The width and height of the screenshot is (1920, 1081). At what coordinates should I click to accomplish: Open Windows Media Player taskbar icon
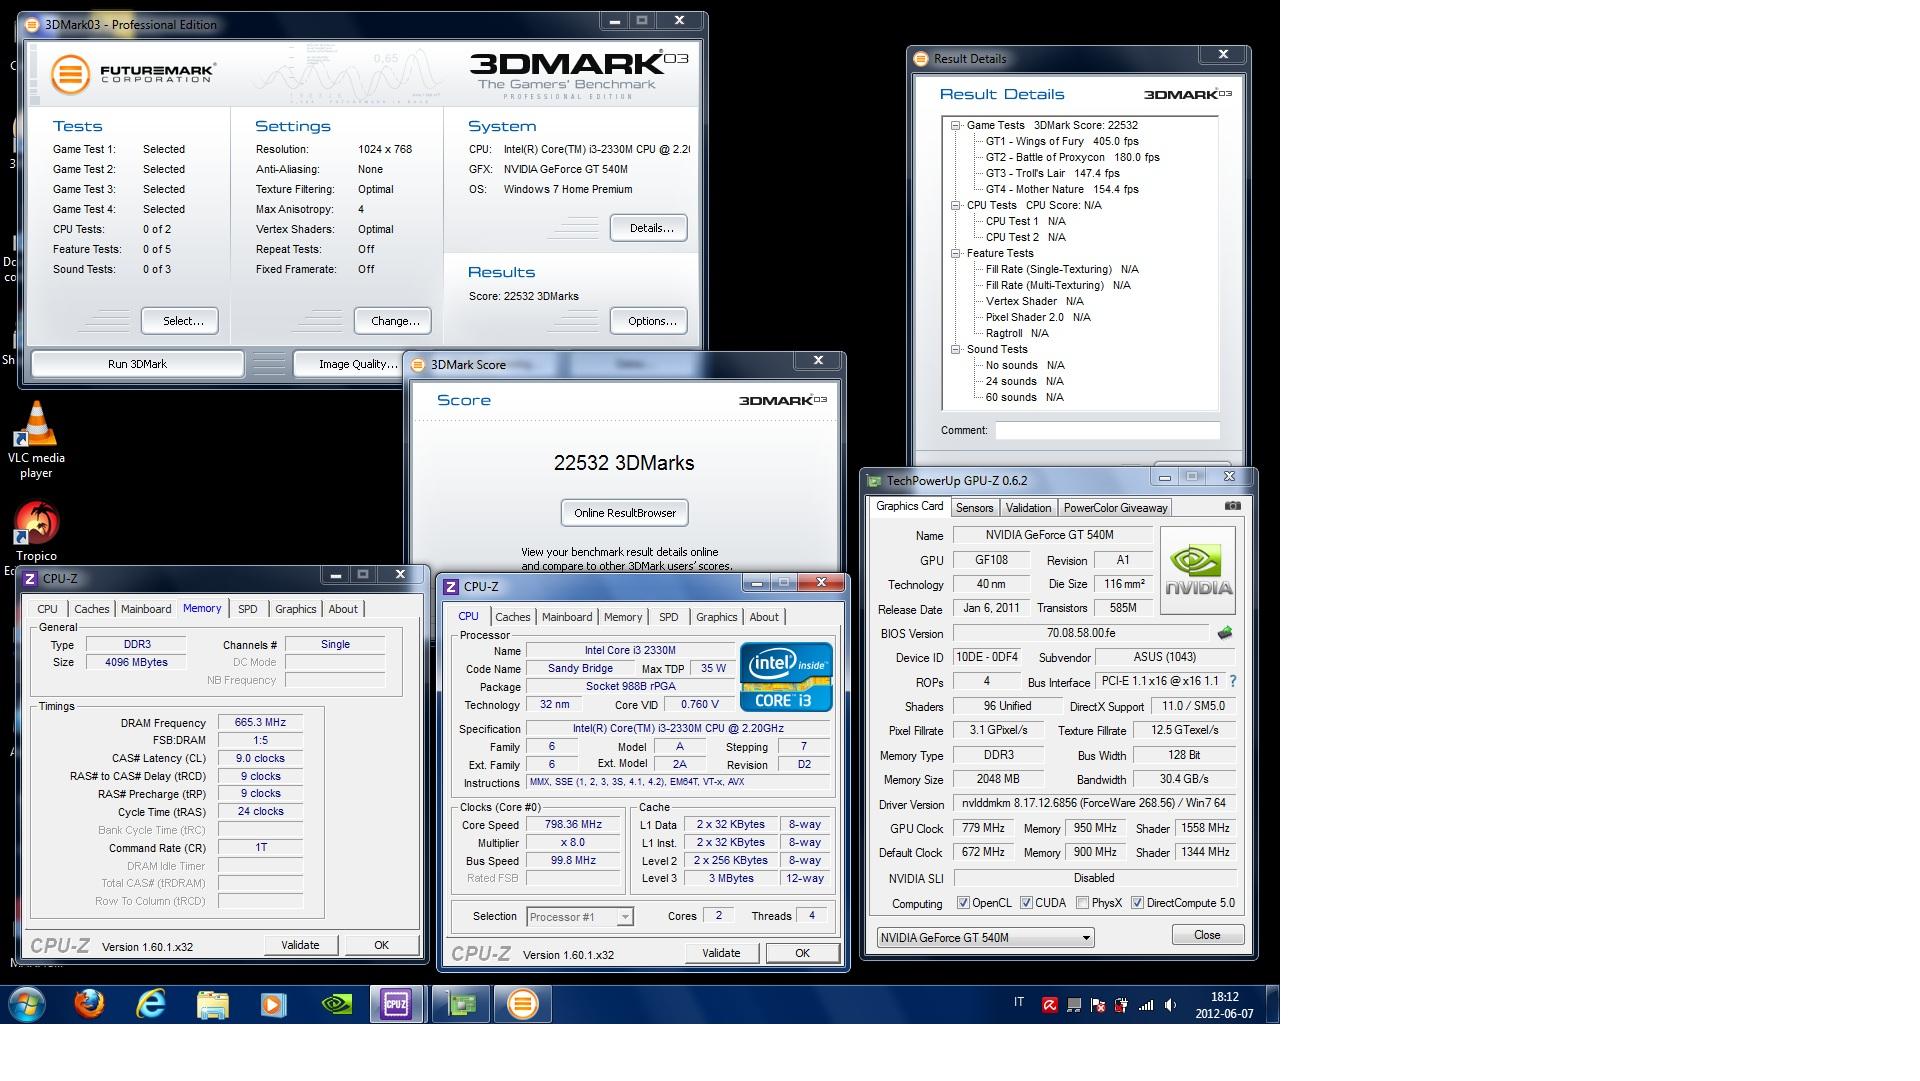pos(273,1004)
